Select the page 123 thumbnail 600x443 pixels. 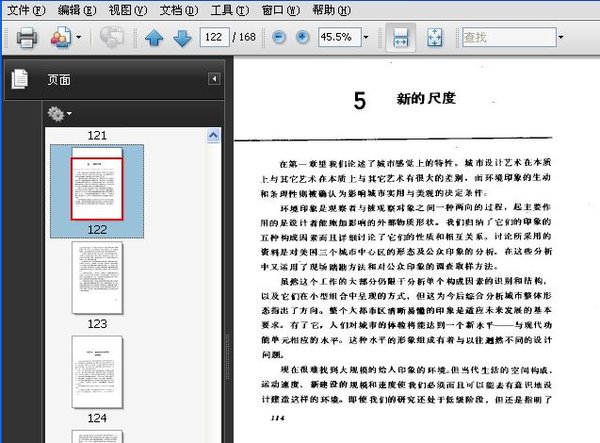pos(97,278)
